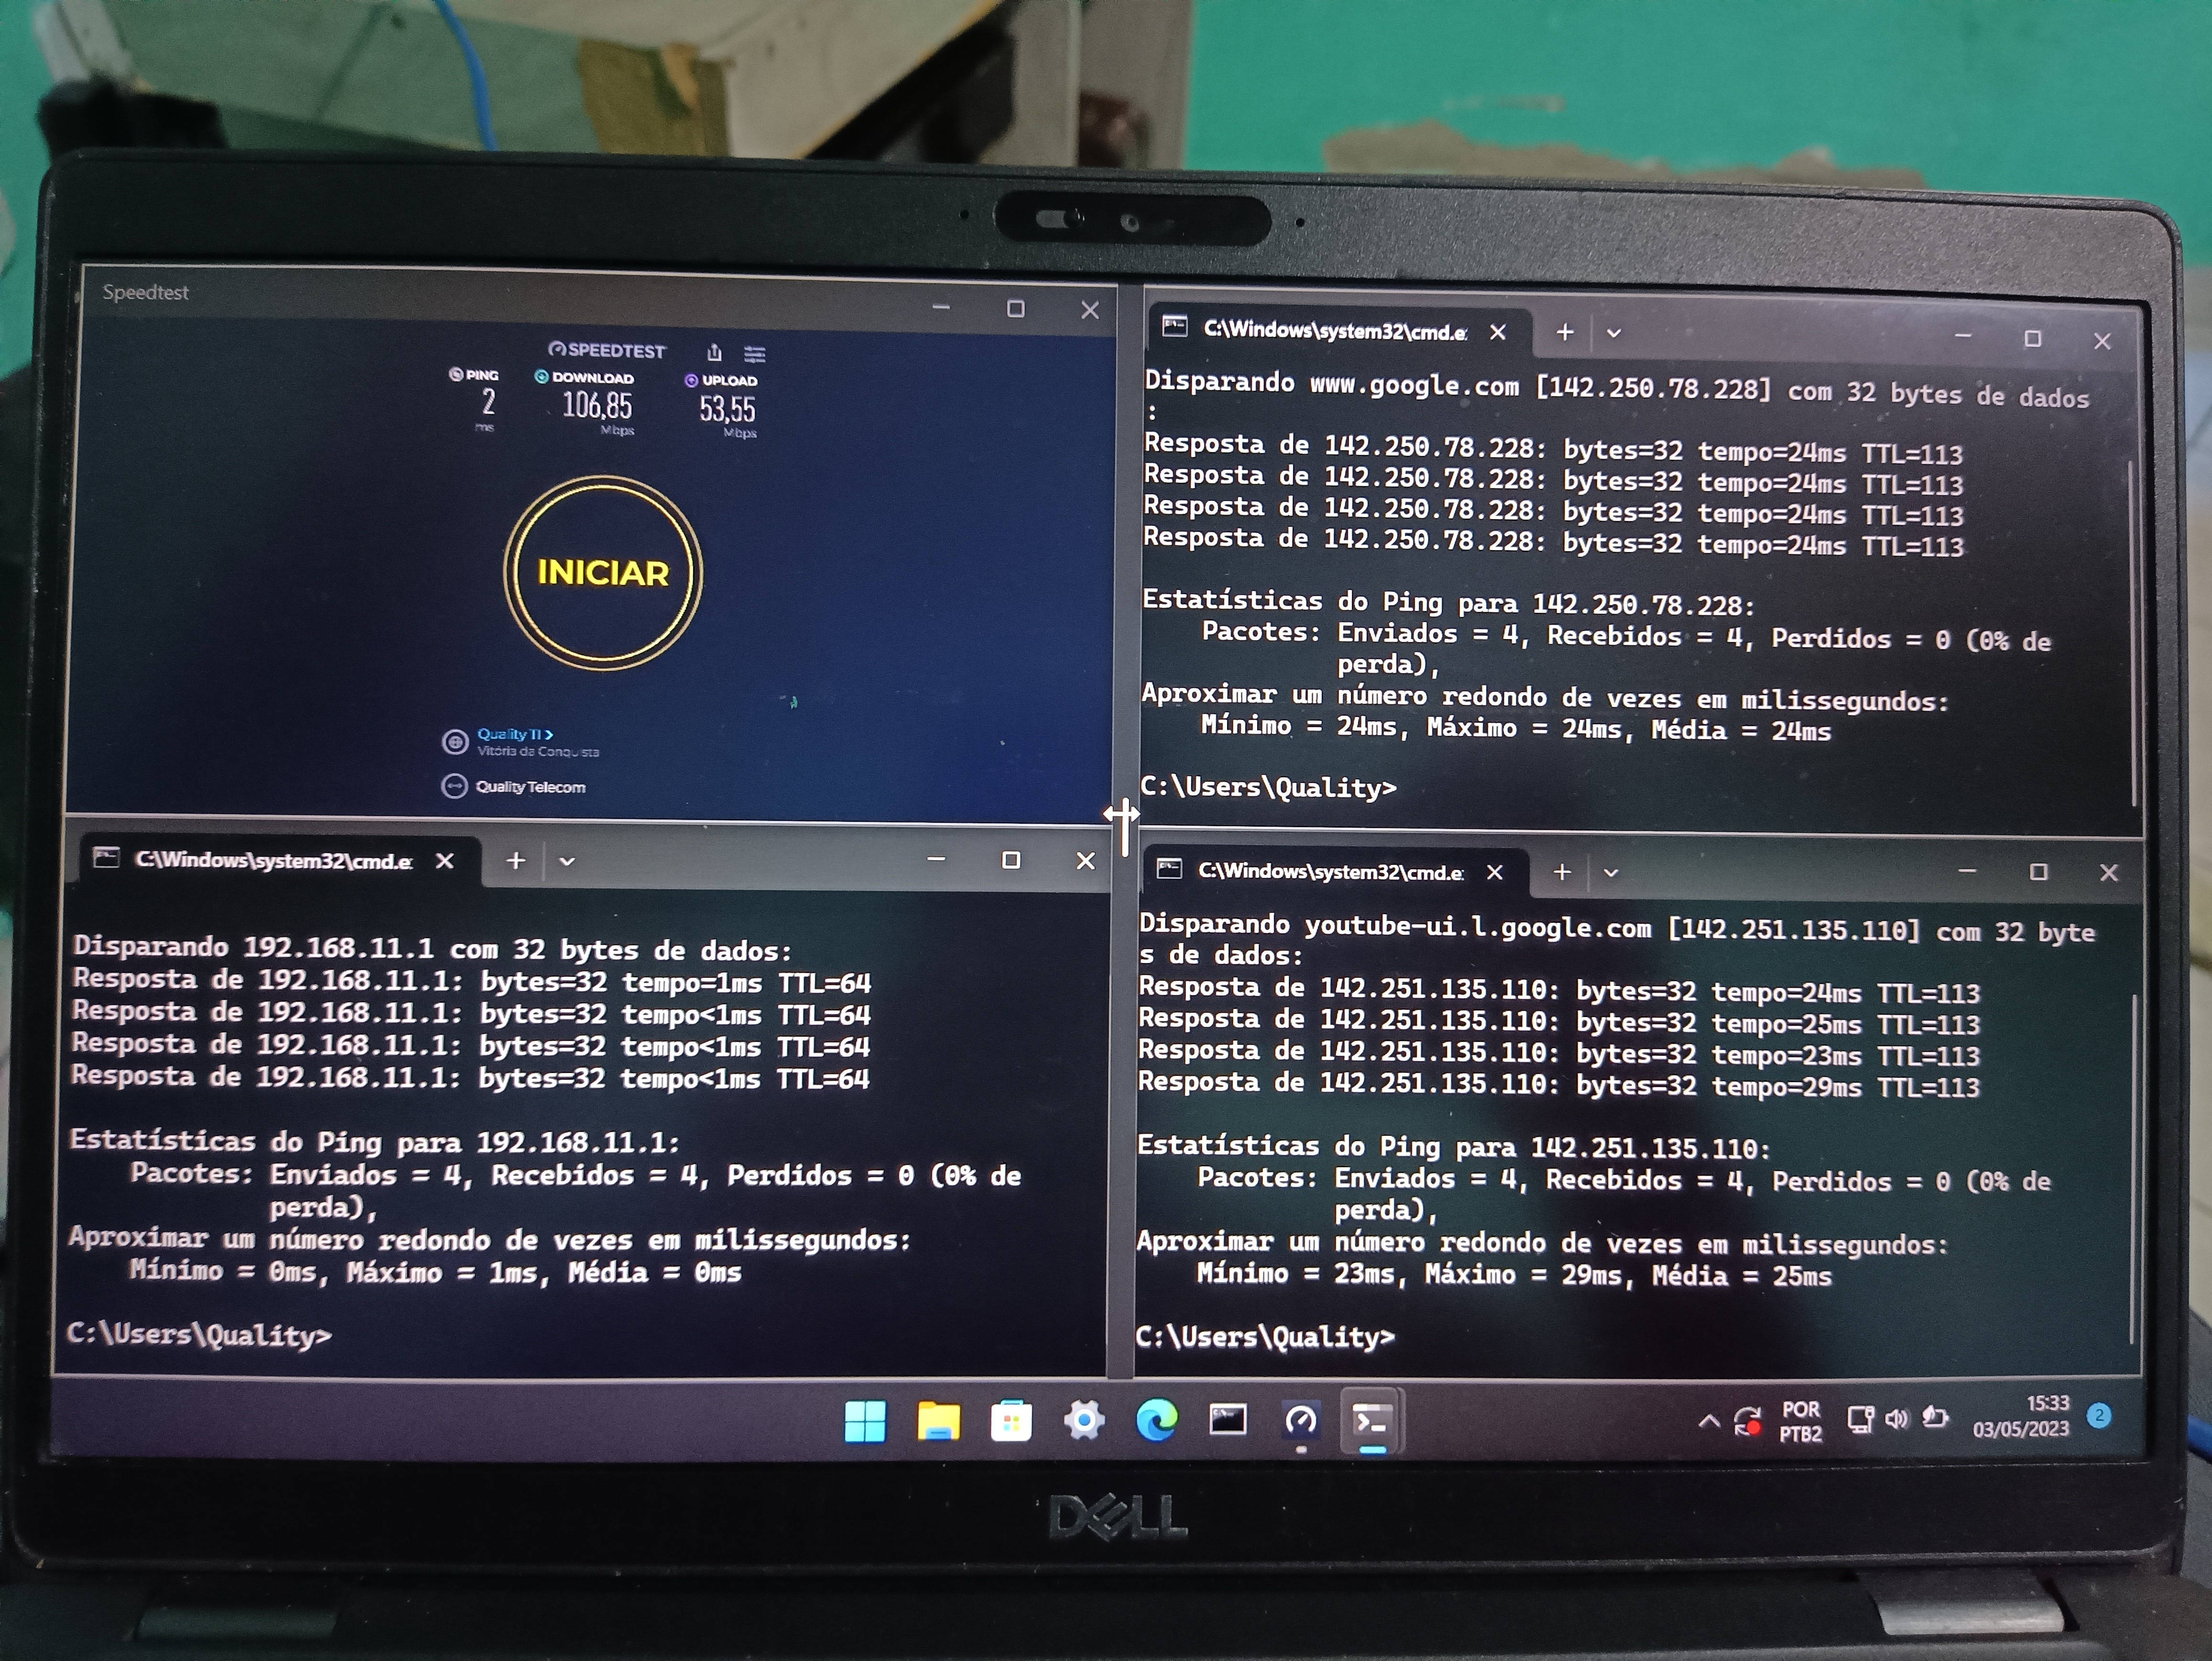Click the Speedtest share results icon
The height and width of the screenshot is (1661, 2212).
pyautogui.click(x=714, y=352)
